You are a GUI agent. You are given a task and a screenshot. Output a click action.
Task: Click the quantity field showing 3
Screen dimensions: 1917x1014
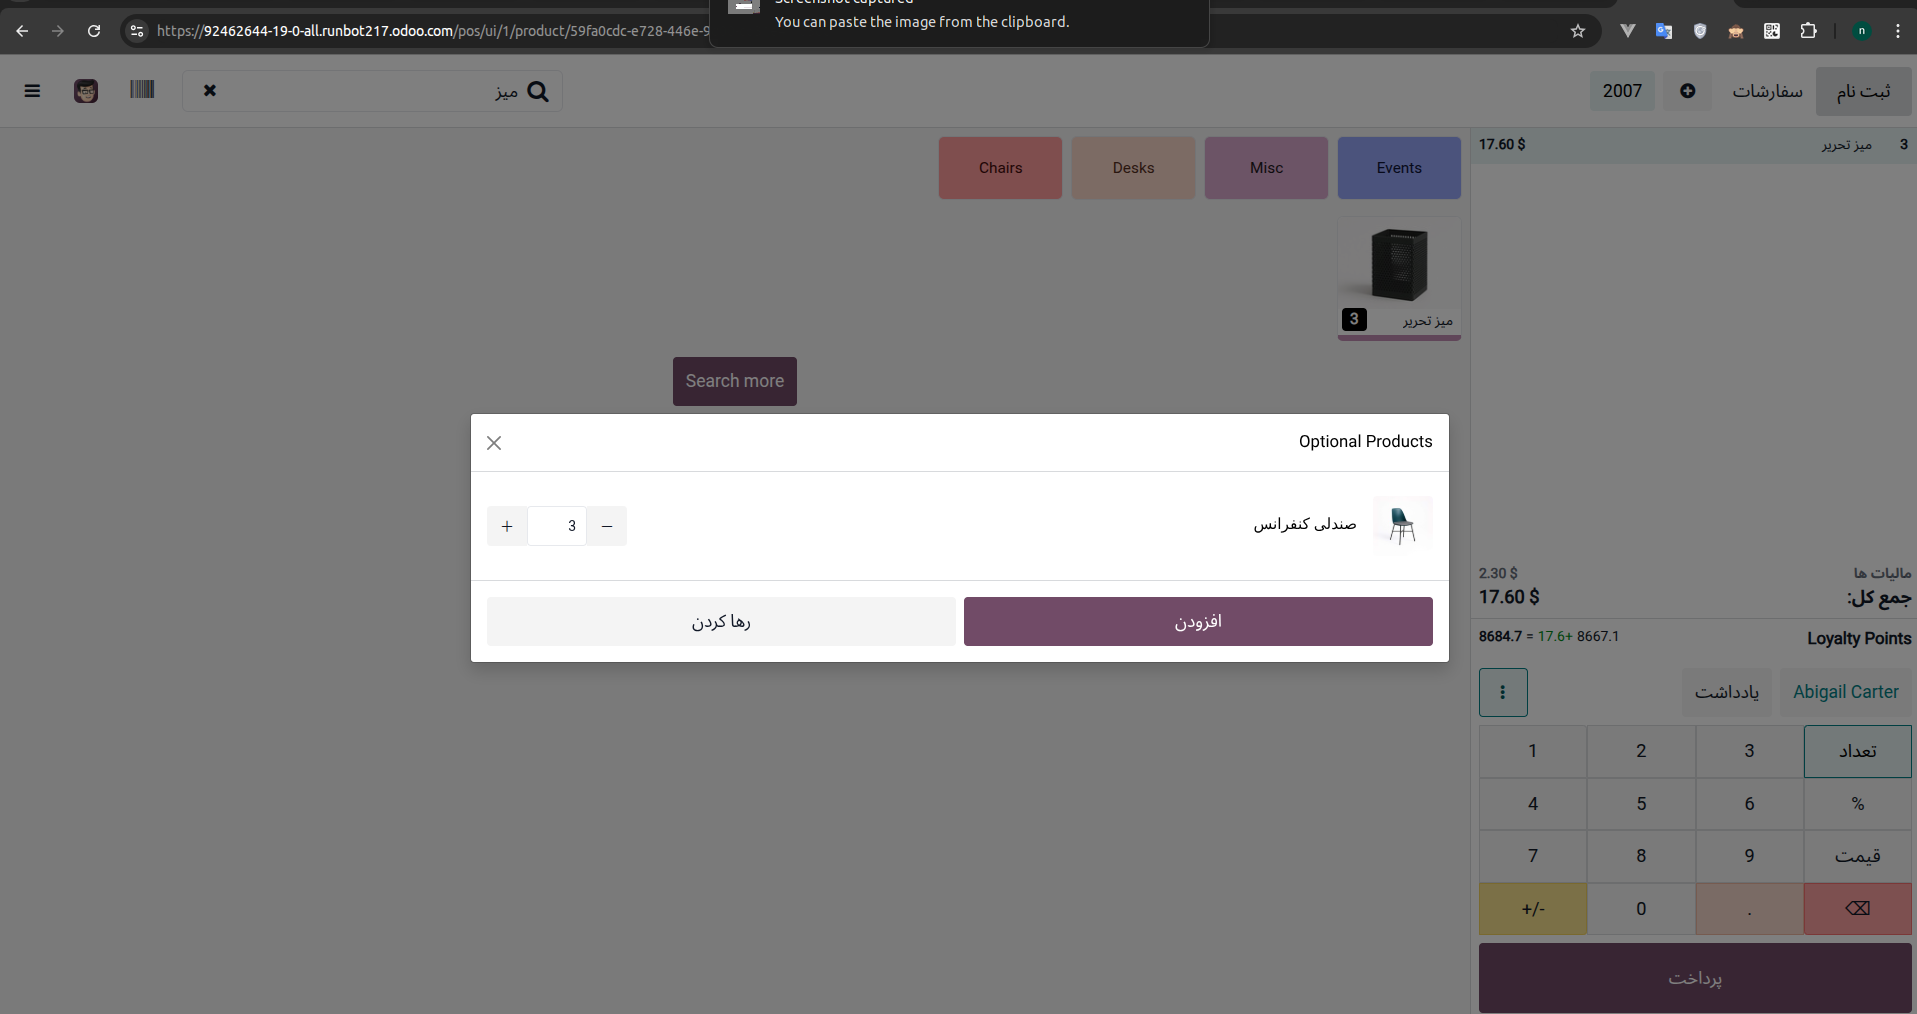tap(557, 526)
